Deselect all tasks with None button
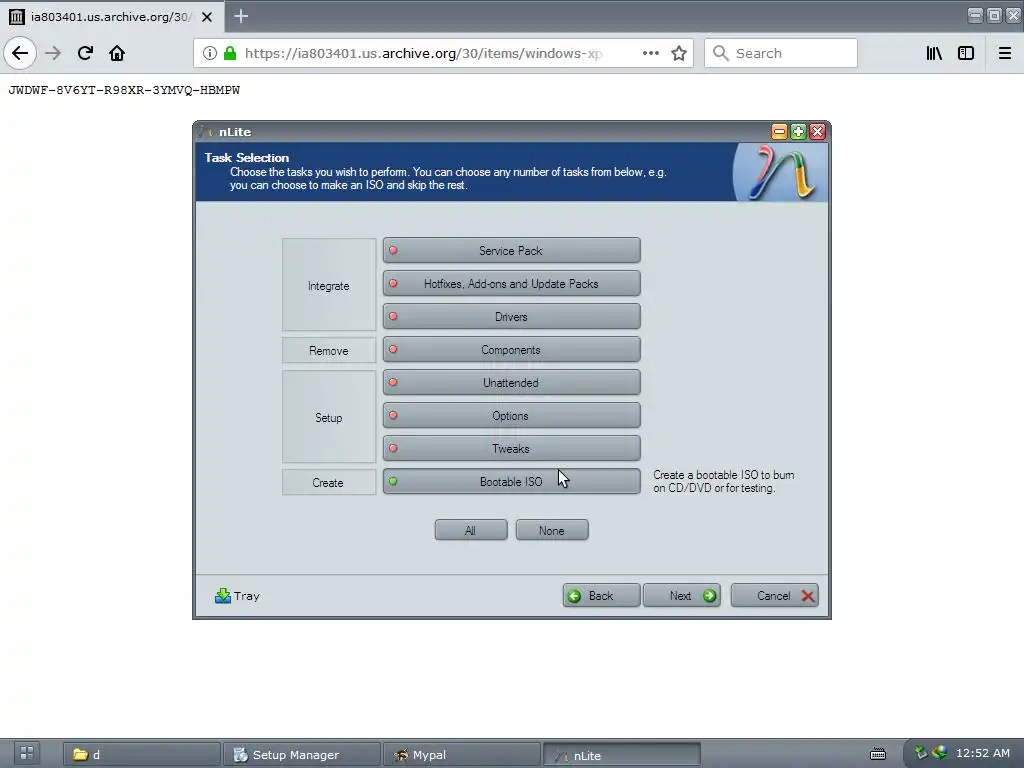Image resolution: width=1024 pixels, height=768 pixels. tap(552, 530)
